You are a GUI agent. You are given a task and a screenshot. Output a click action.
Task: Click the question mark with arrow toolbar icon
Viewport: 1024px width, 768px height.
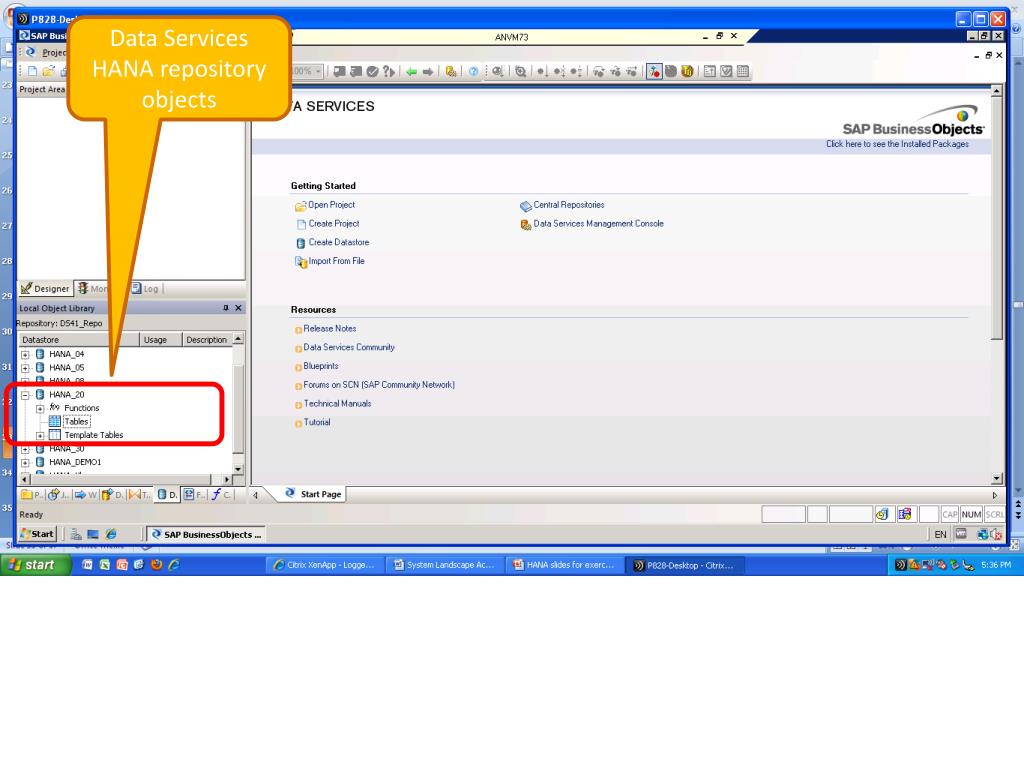(389, 72)
